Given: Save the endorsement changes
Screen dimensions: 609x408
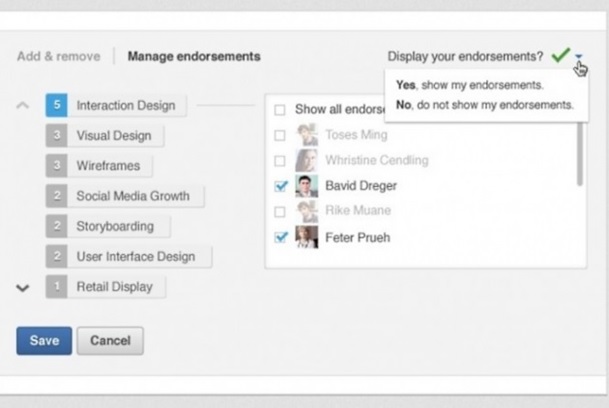Looking at the screenshot, I should point(44,341).
